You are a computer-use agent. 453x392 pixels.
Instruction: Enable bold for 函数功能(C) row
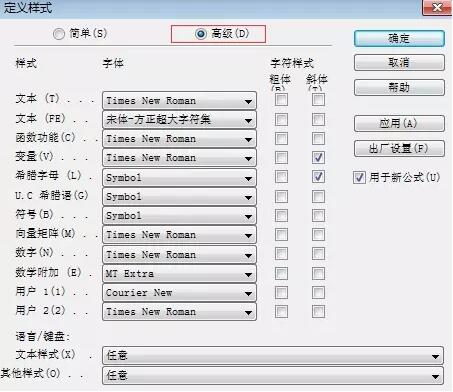click(281, 138)
